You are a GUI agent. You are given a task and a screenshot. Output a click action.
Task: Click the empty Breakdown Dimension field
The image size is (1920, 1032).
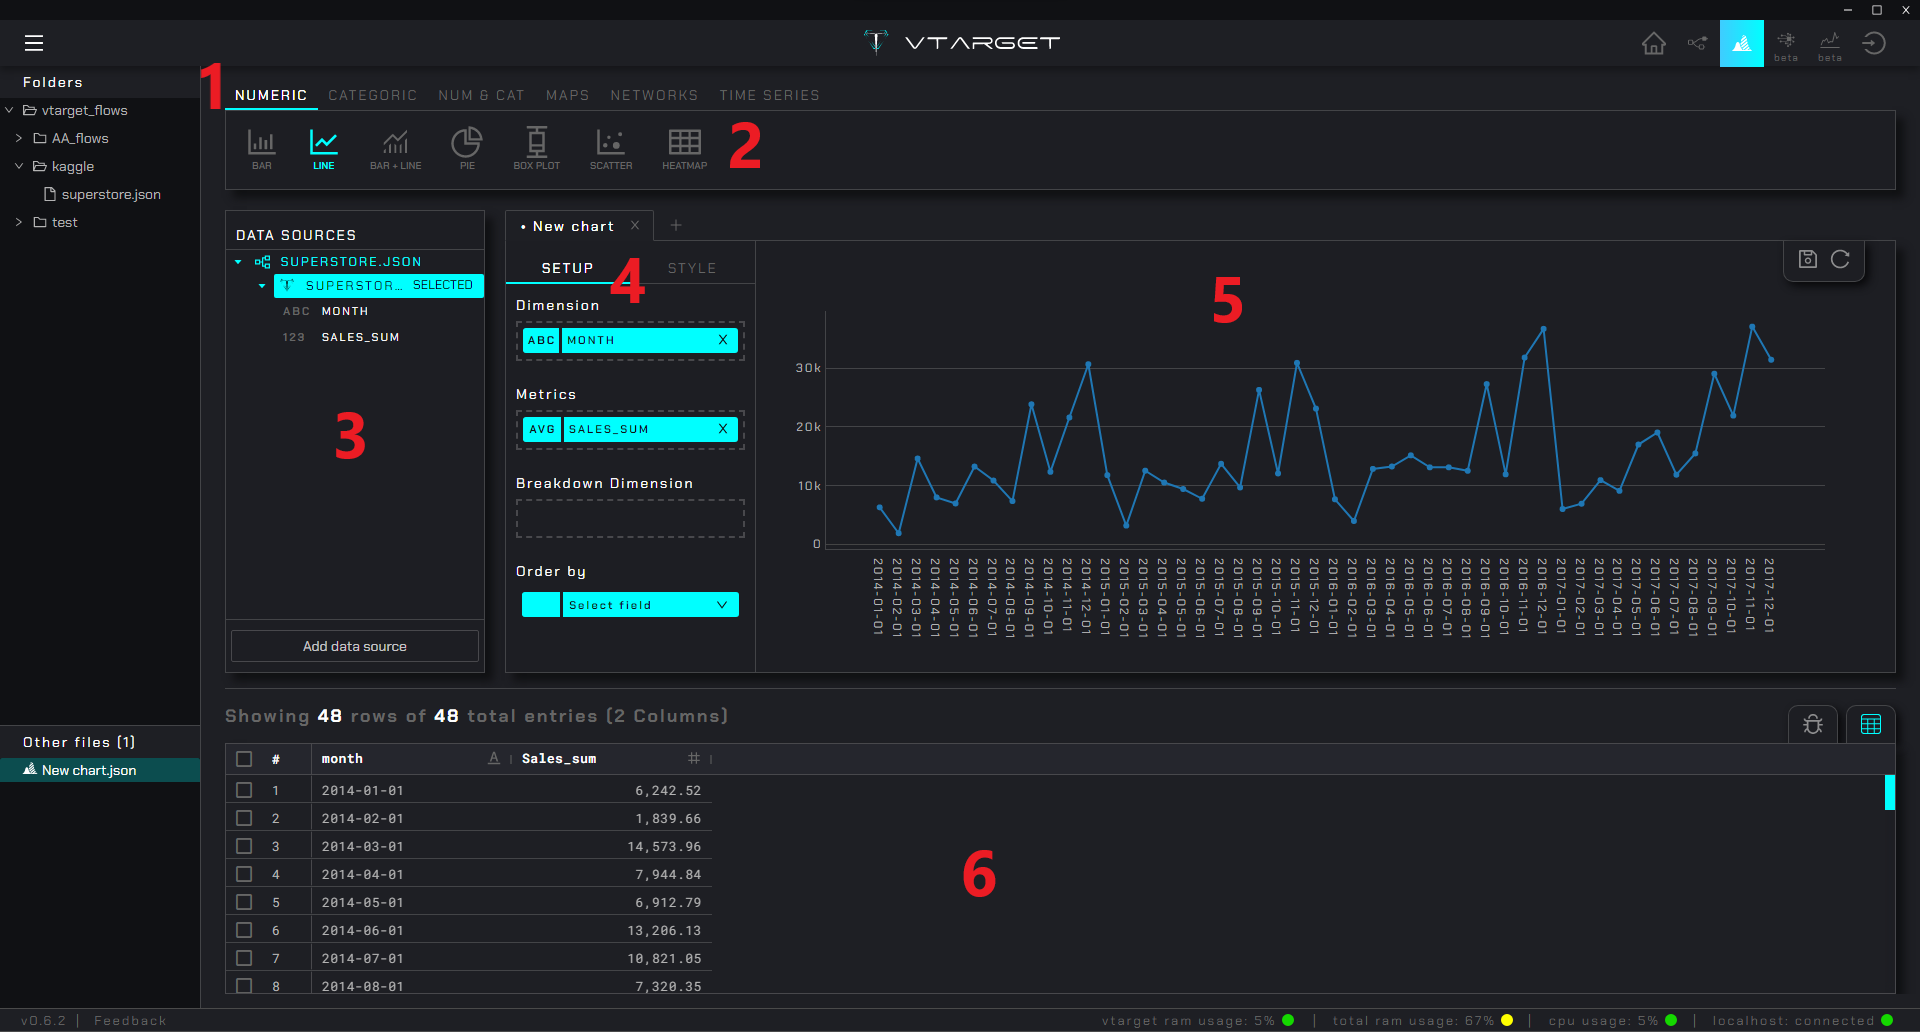pyautogui.click(x=629, y=517)
